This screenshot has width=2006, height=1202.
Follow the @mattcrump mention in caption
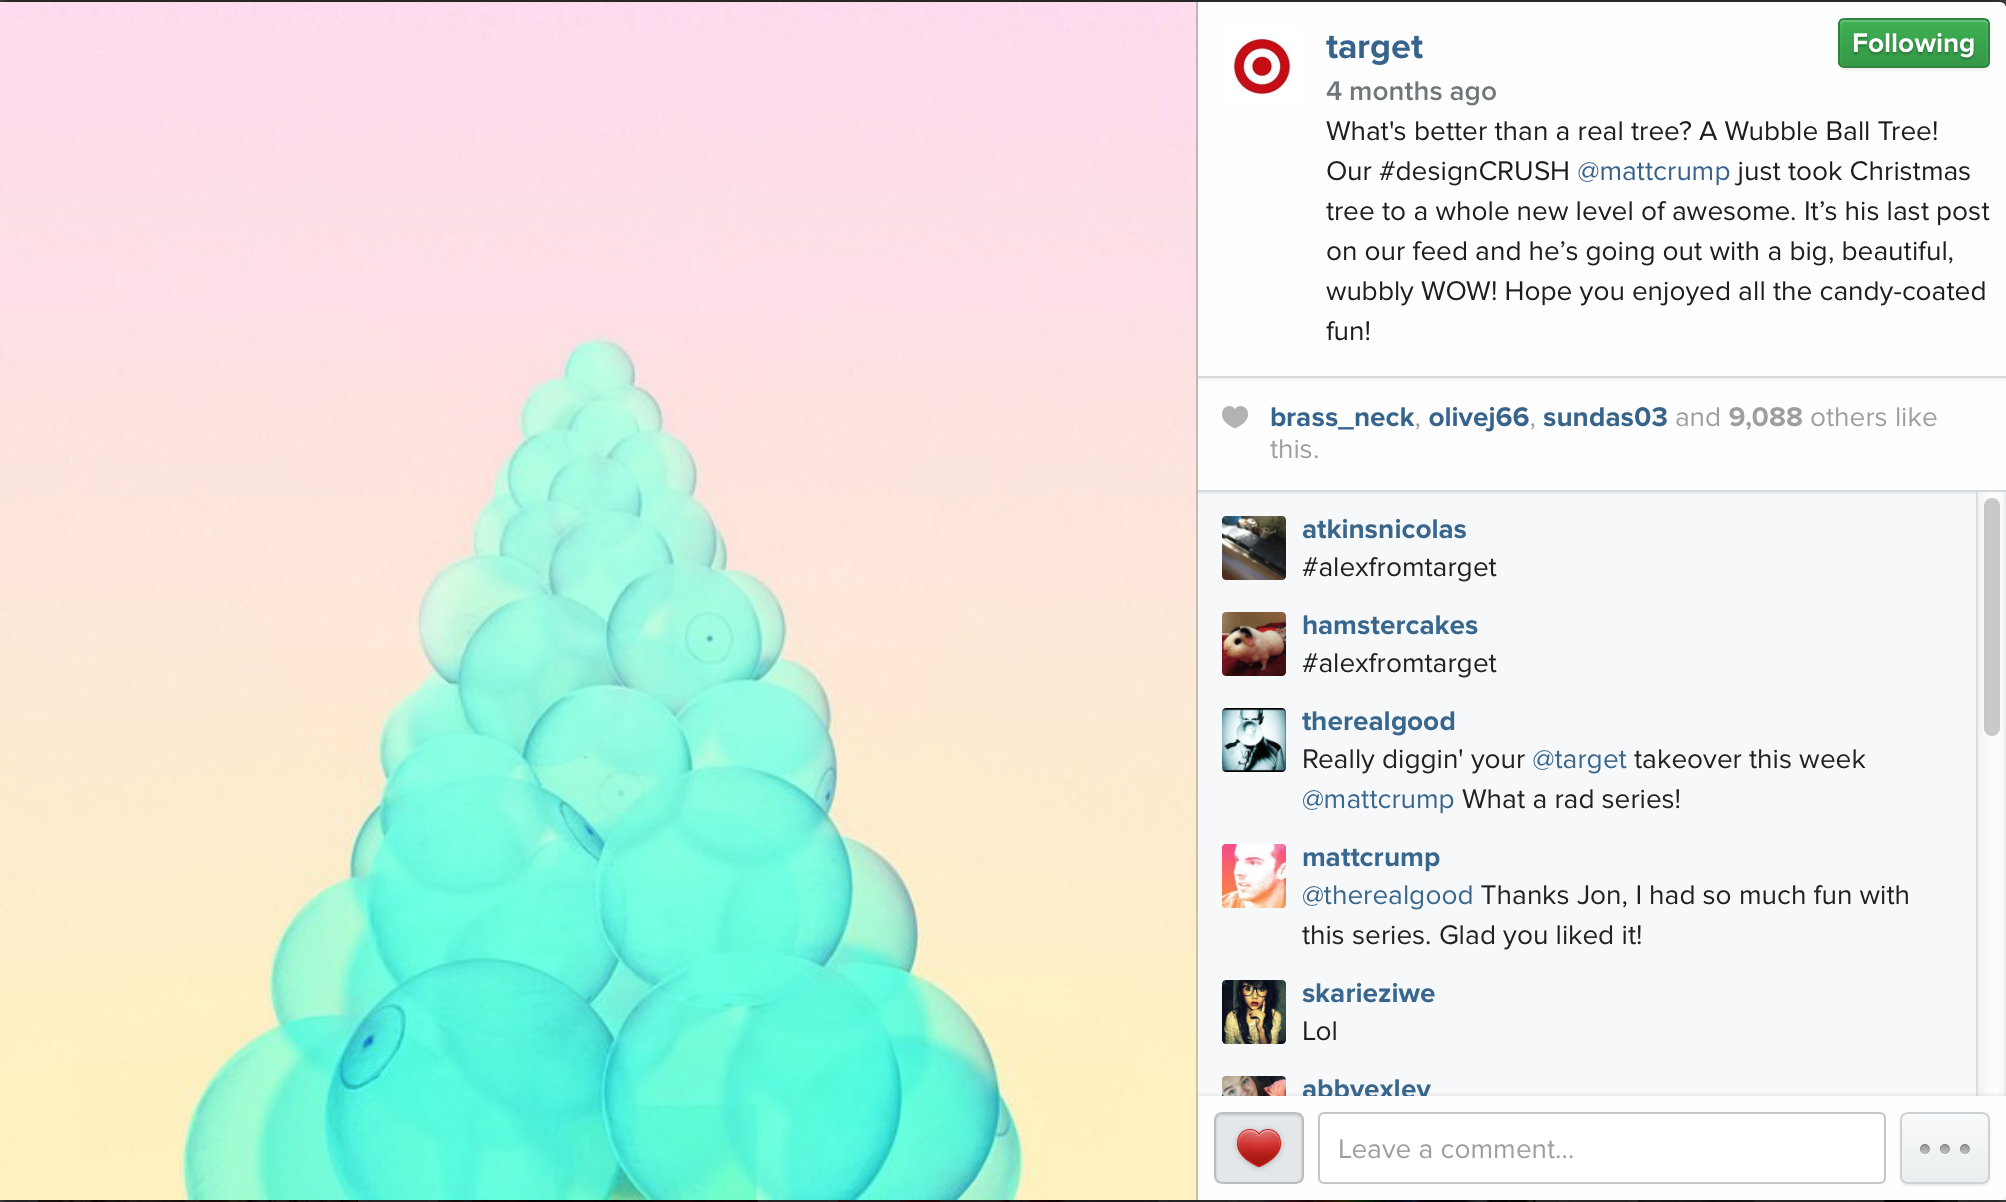click(1653, 171)
